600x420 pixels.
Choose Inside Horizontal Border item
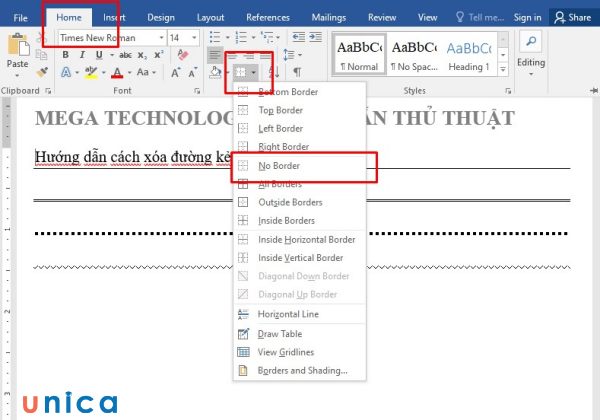pyautogui.click(x=300, y=240)
